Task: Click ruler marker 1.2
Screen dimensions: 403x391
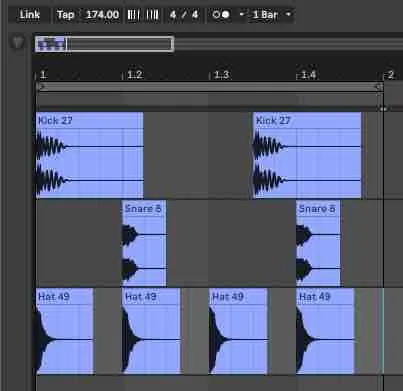Action: coord(135,75)
